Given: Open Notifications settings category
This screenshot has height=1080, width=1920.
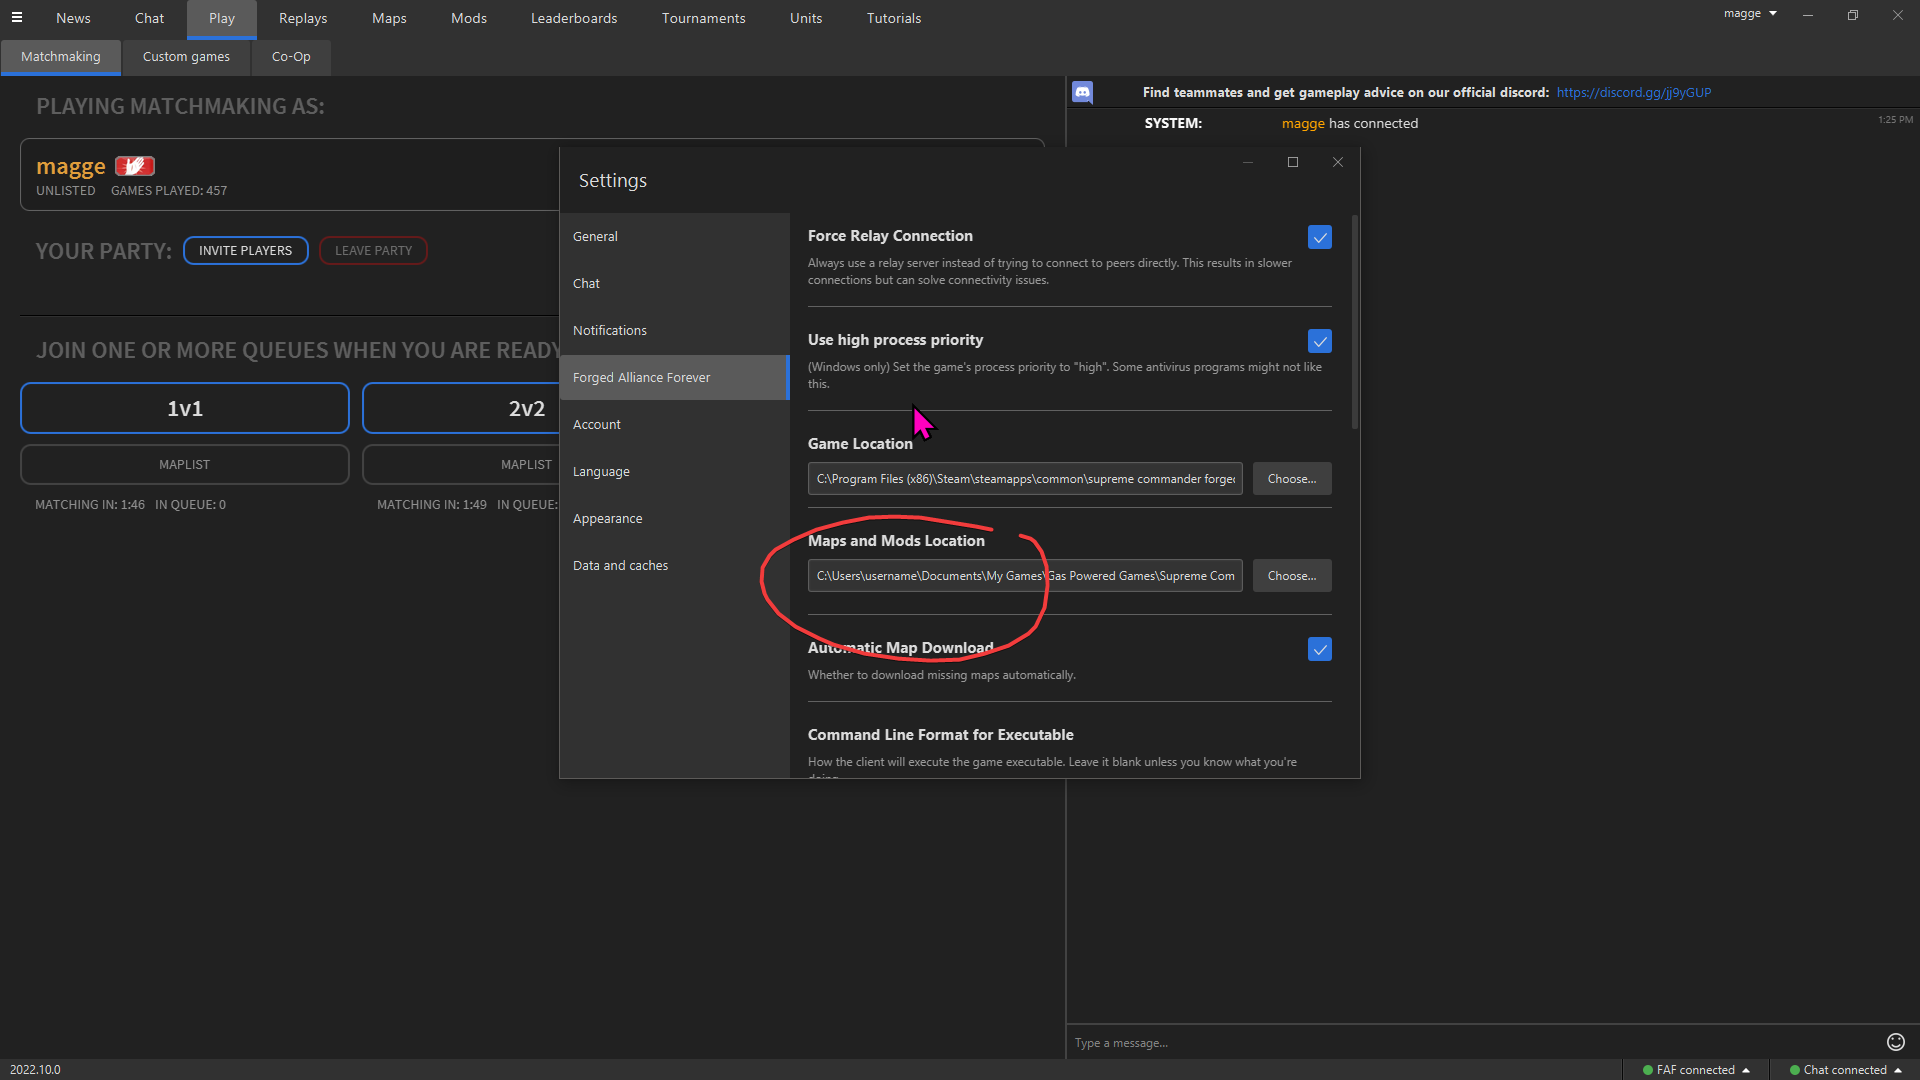Looking at the screenshot, I should (674, 331).
